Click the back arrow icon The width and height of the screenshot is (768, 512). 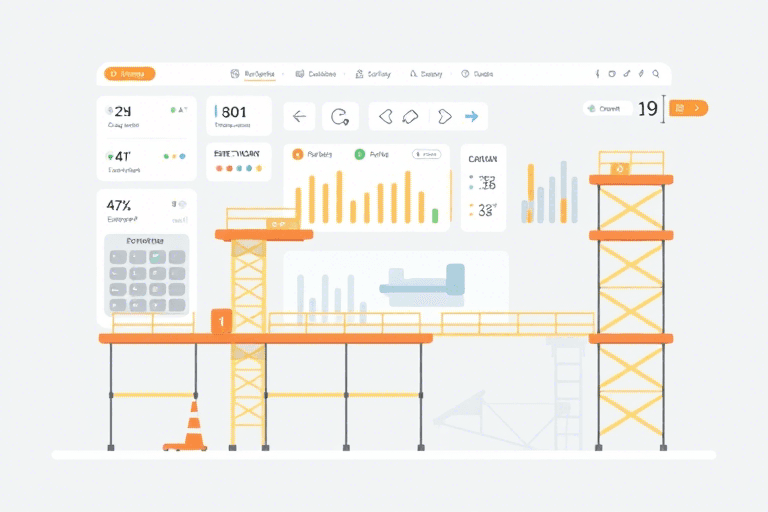[298, 117]
